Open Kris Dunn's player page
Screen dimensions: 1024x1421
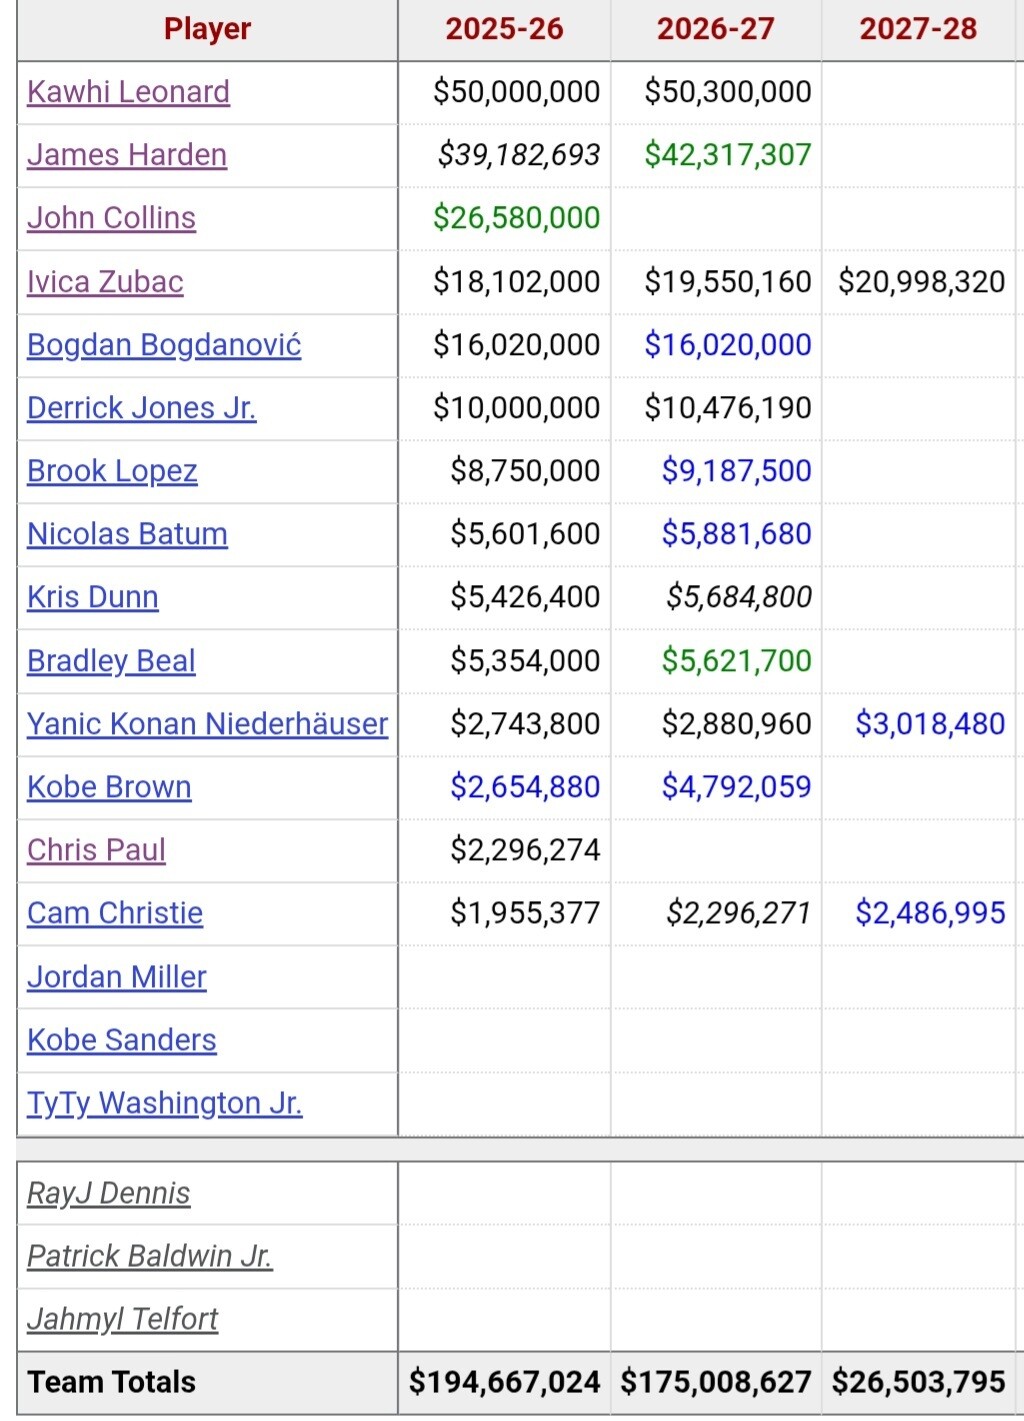point(93,597)
